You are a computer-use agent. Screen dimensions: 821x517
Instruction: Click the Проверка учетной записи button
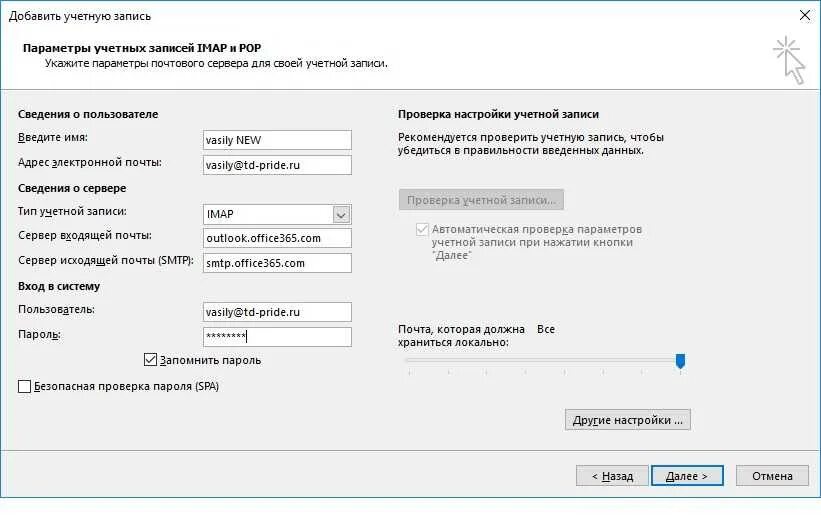point(481,199)
